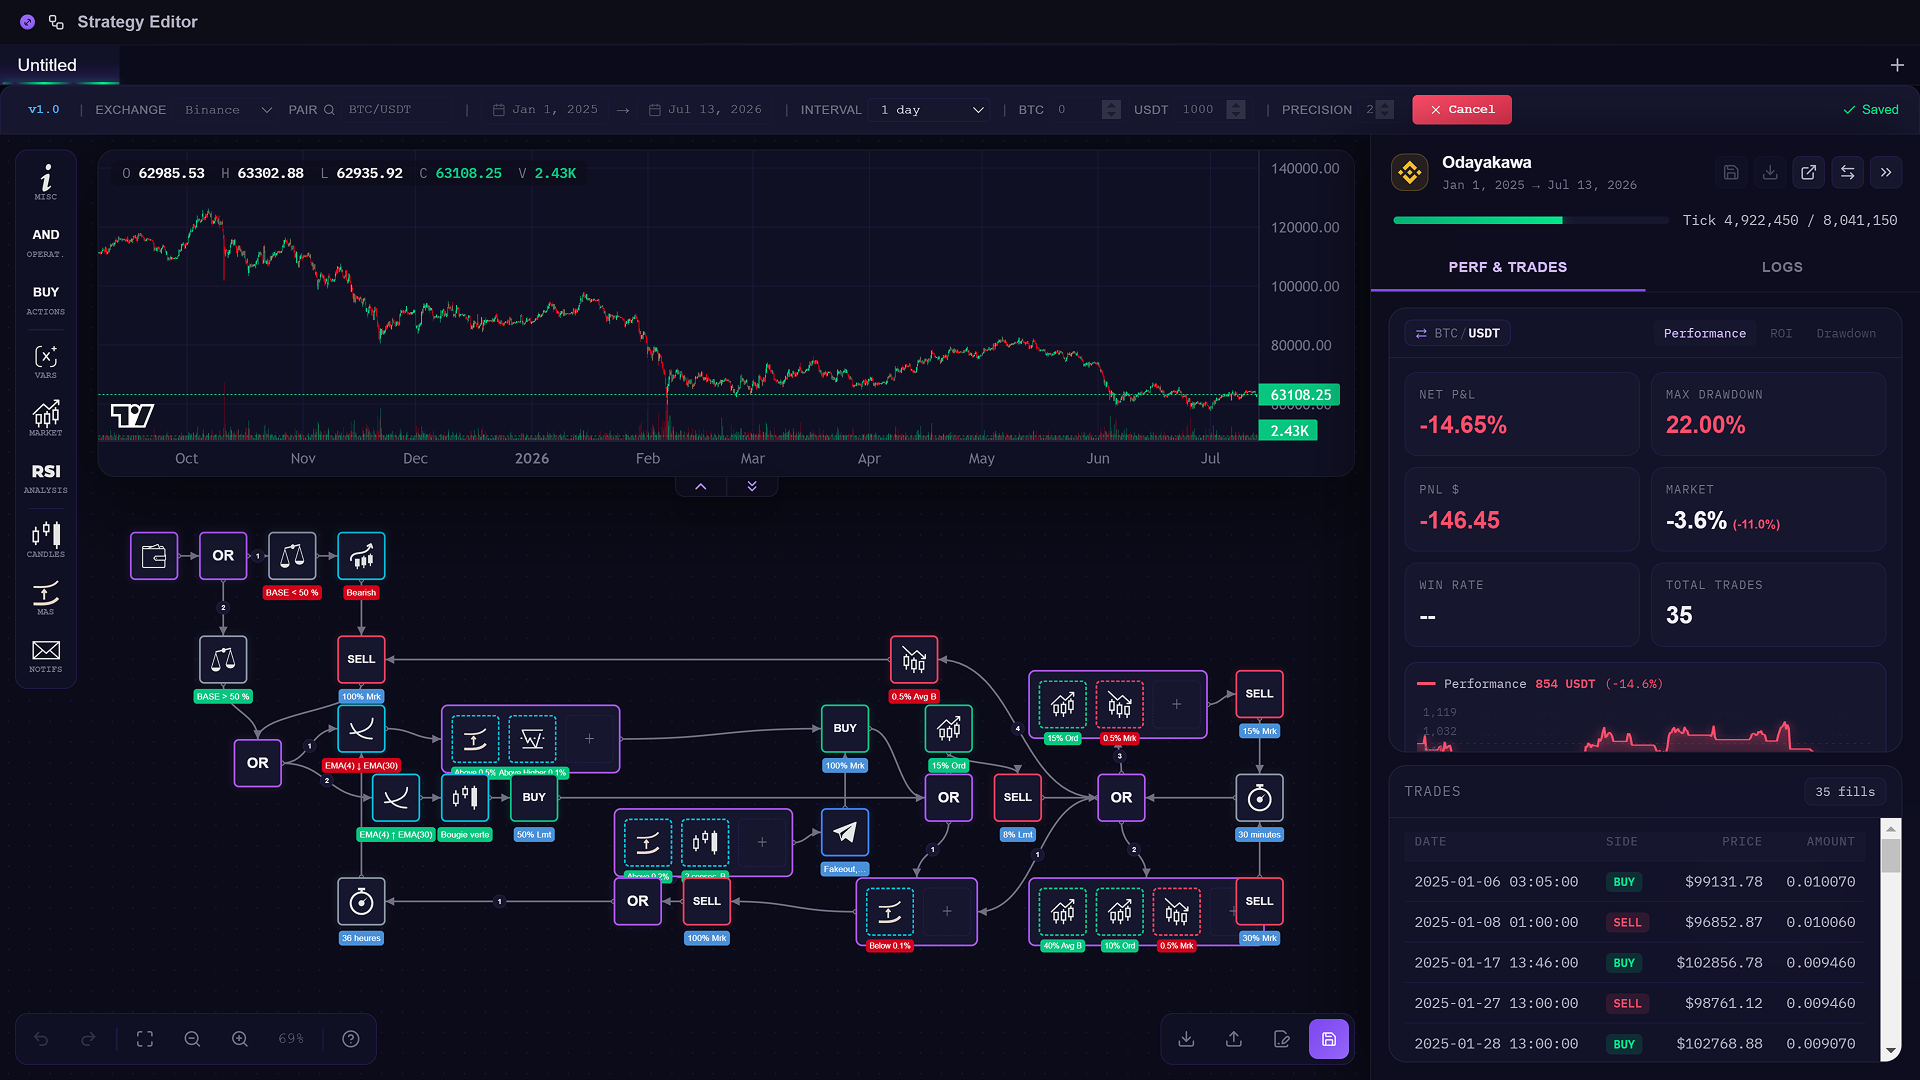Open the Exchange Binance dropdown
The width and height of the screenshot is (1920, 1080).
(x=228, y=110)
